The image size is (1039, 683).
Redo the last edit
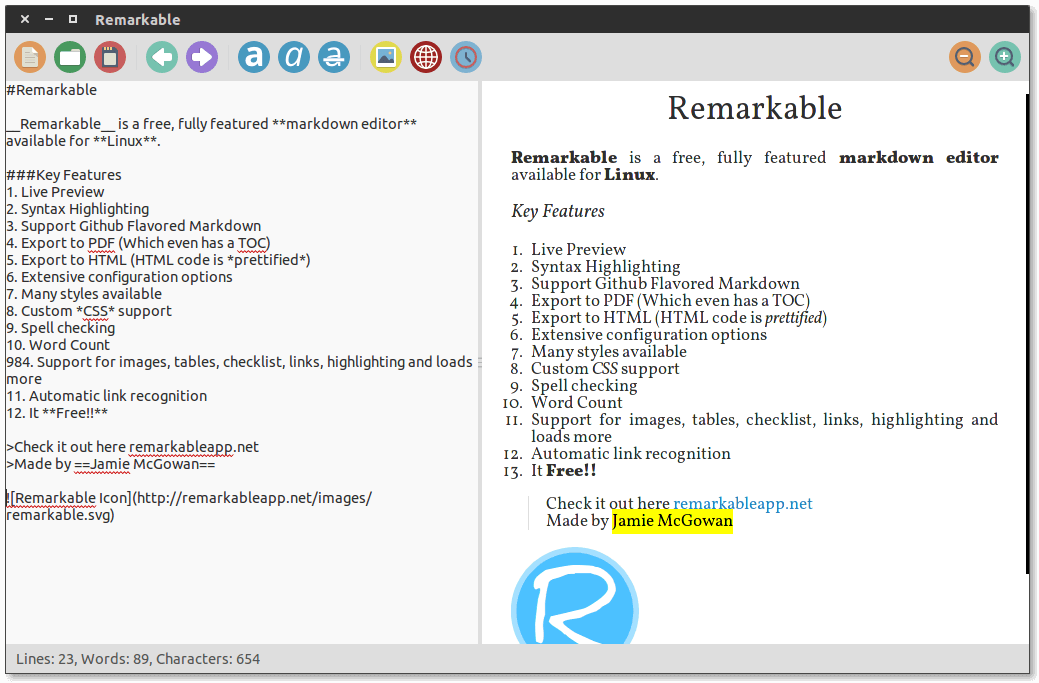click(x=201, y=57)
